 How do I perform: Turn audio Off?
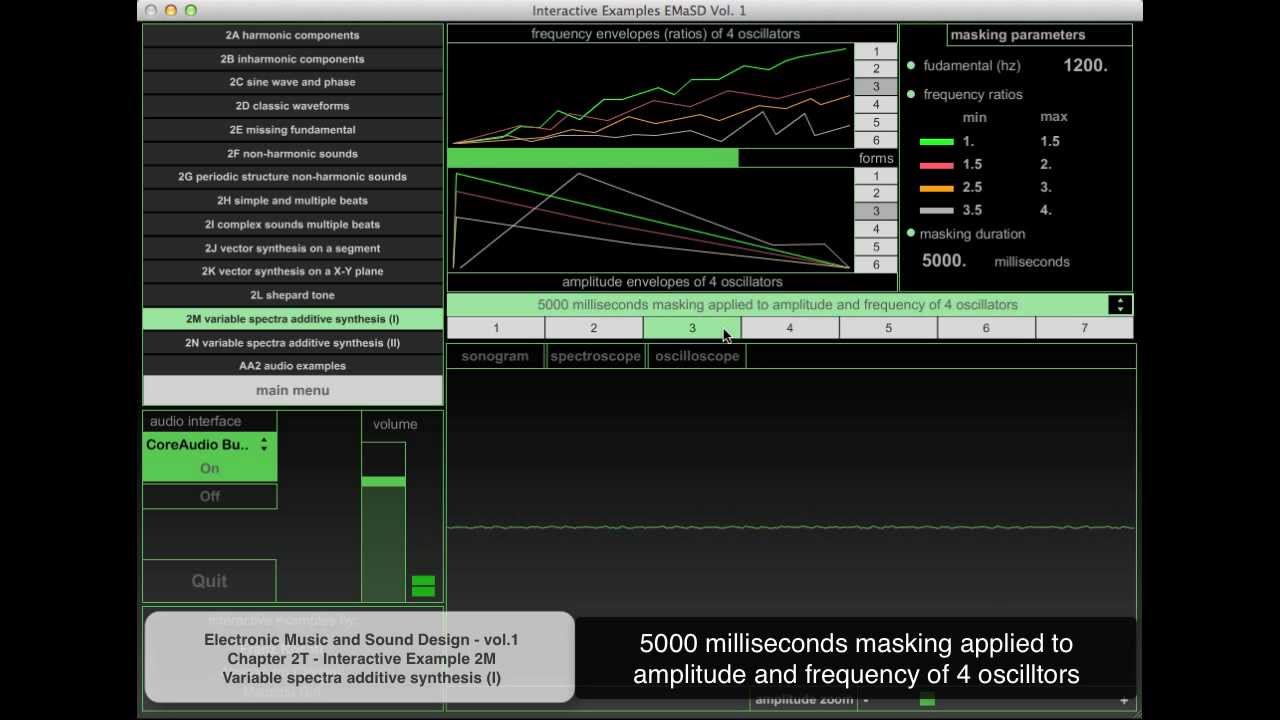(209, 496)
